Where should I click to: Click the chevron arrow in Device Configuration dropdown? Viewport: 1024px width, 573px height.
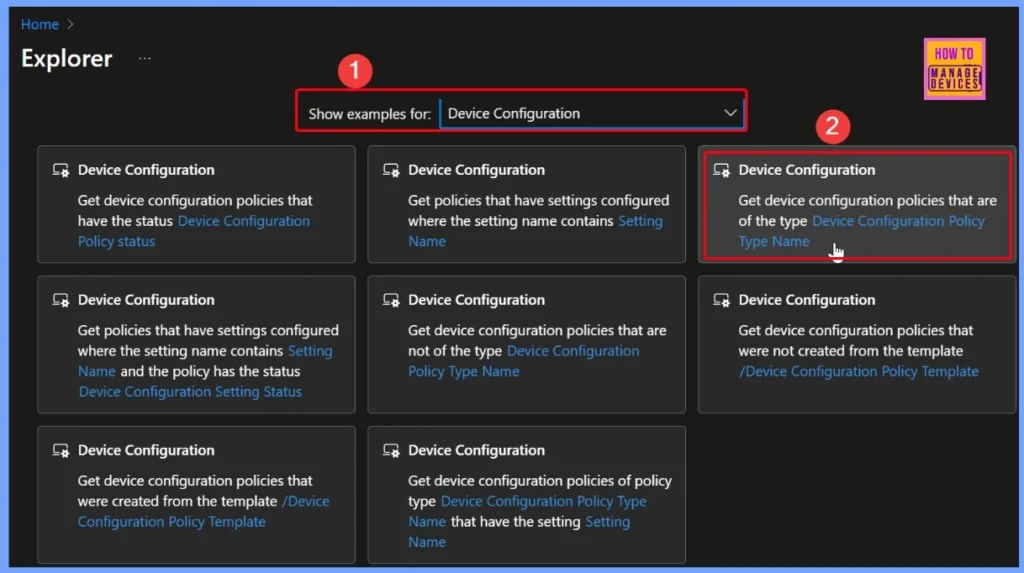click(x=730, y=113)
